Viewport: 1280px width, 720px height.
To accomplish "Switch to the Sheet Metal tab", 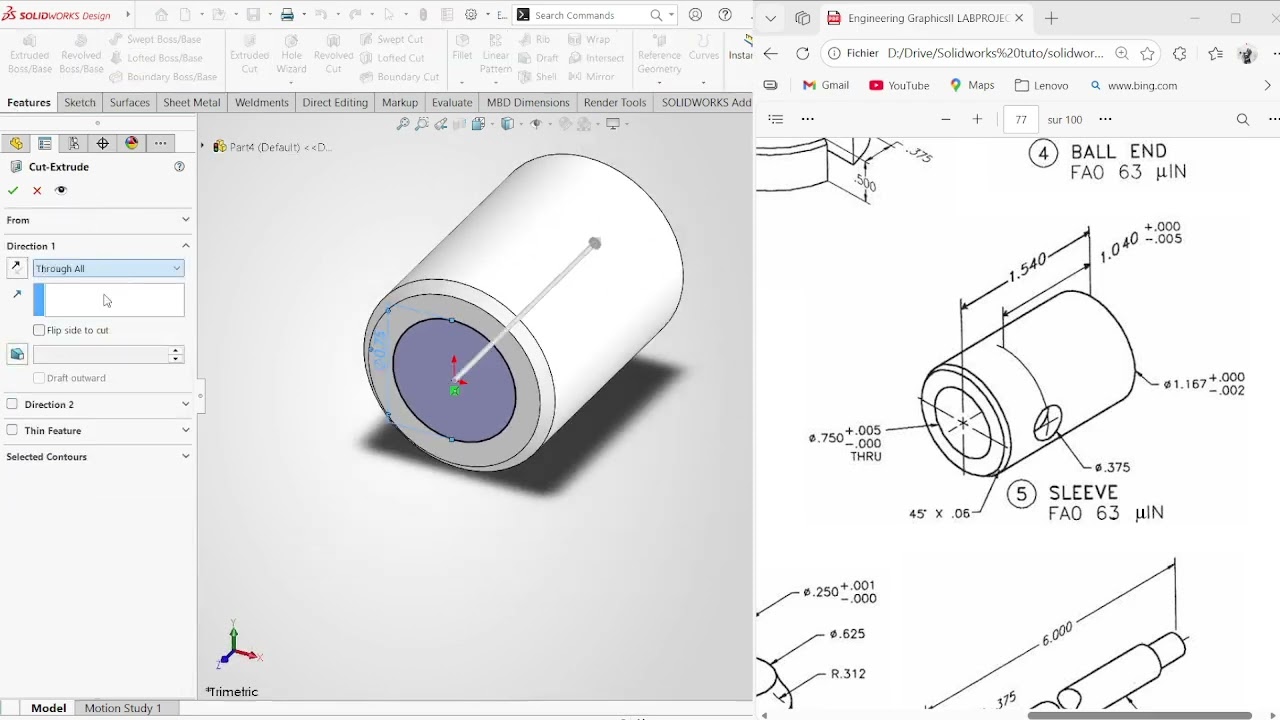I will (x=192, y=102).
